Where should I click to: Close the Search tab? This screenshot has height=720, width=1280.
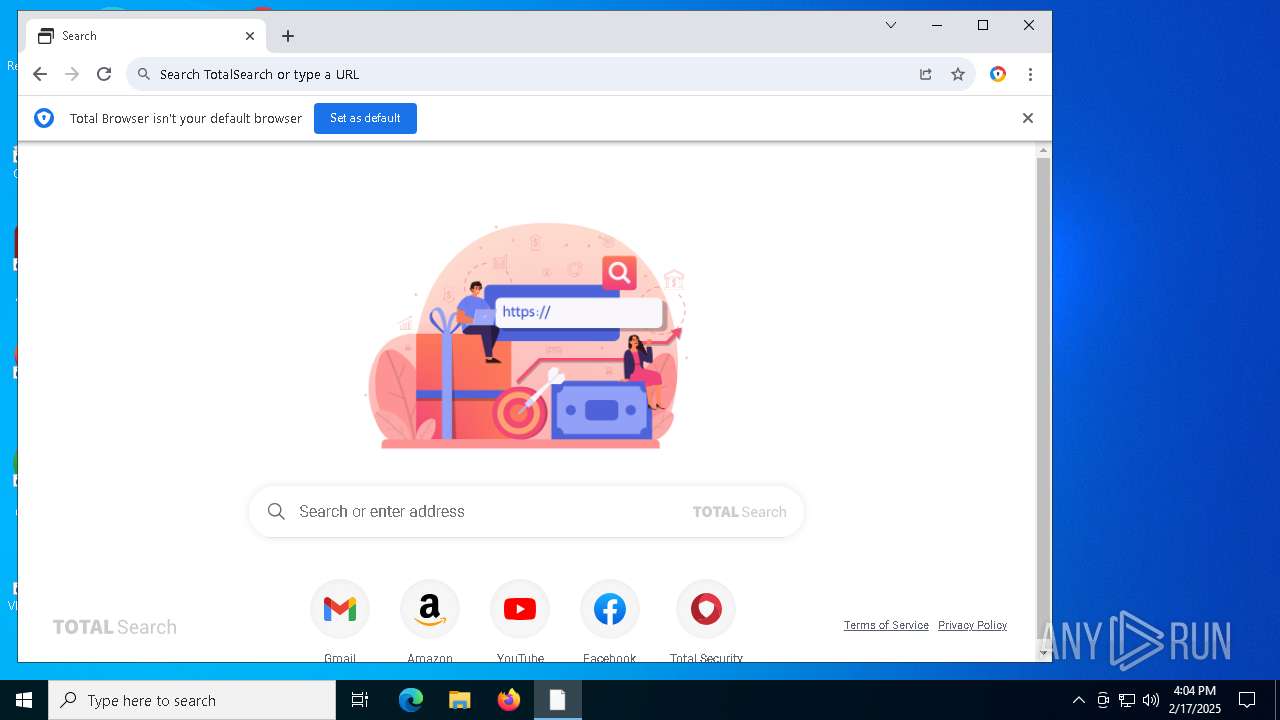(250, 36)
